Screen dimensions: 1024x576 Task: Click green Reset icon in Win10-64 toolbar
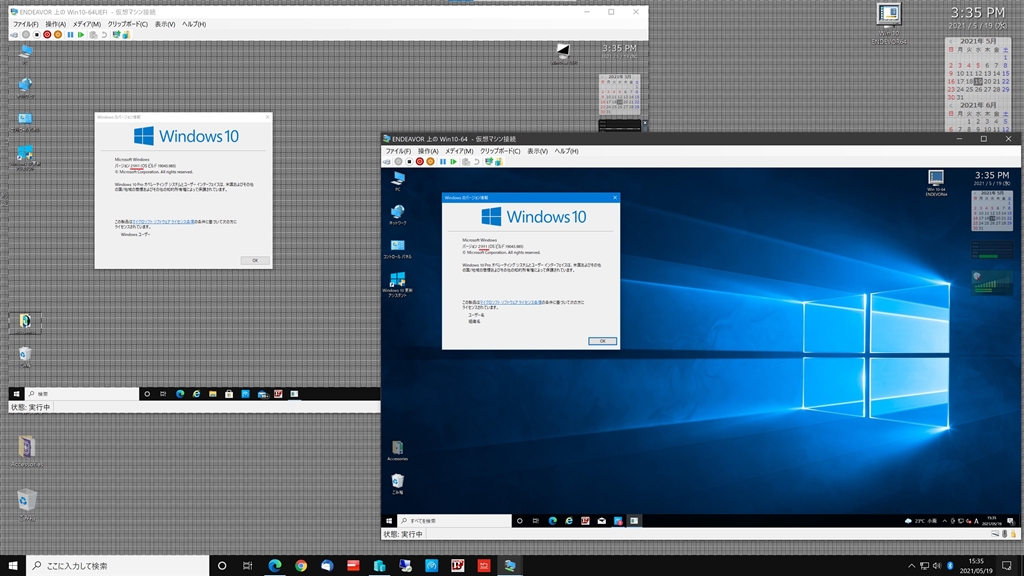click(453, 162)
